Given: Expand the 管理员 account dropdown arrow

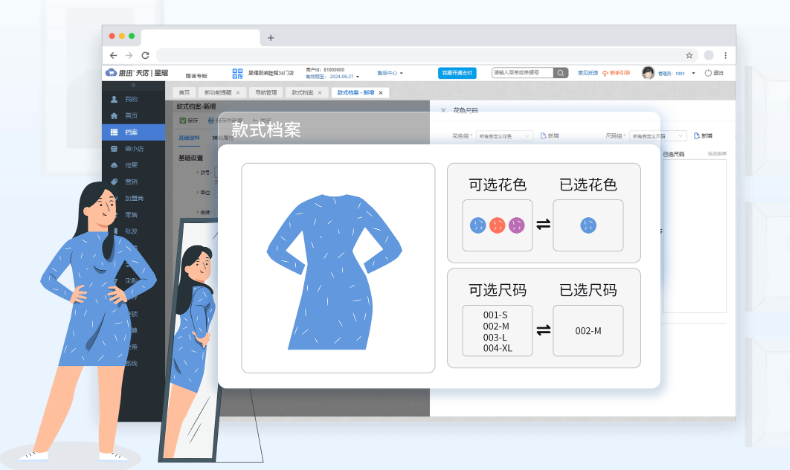Looking at the screenshot, I should [x=693, y=73].
